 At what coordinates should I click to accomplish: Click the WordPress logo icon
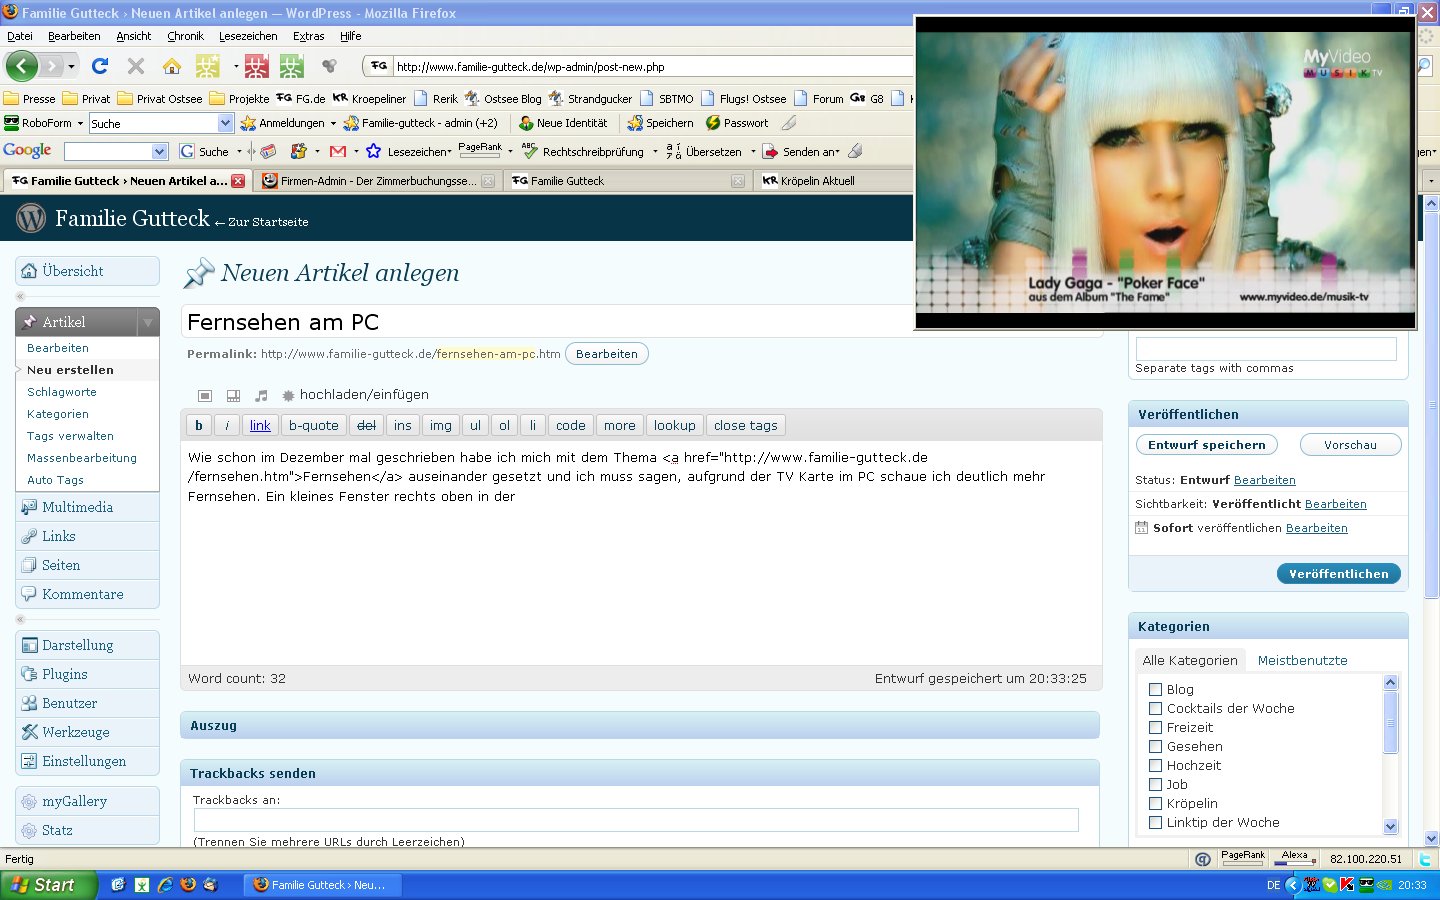(31, 218)
